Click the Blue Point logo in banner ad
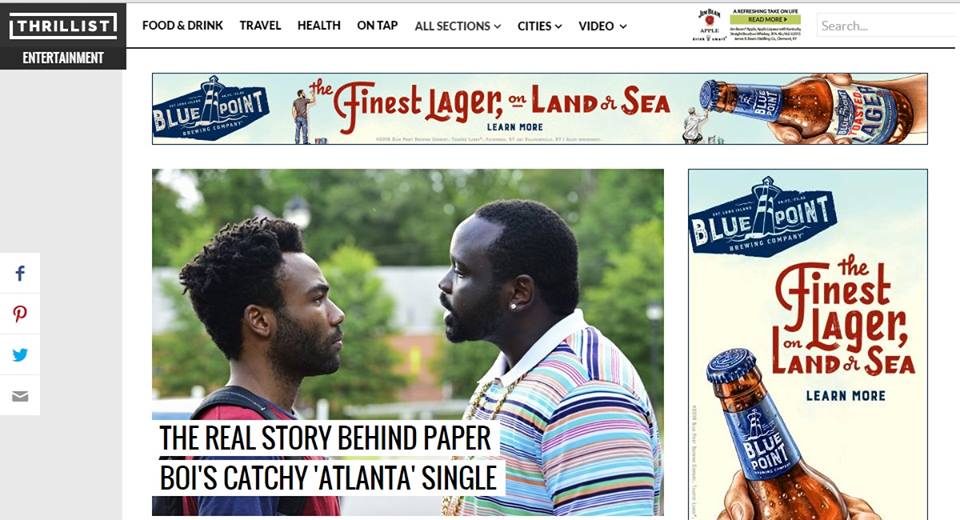The image size is (960, 520). point(211,108)
